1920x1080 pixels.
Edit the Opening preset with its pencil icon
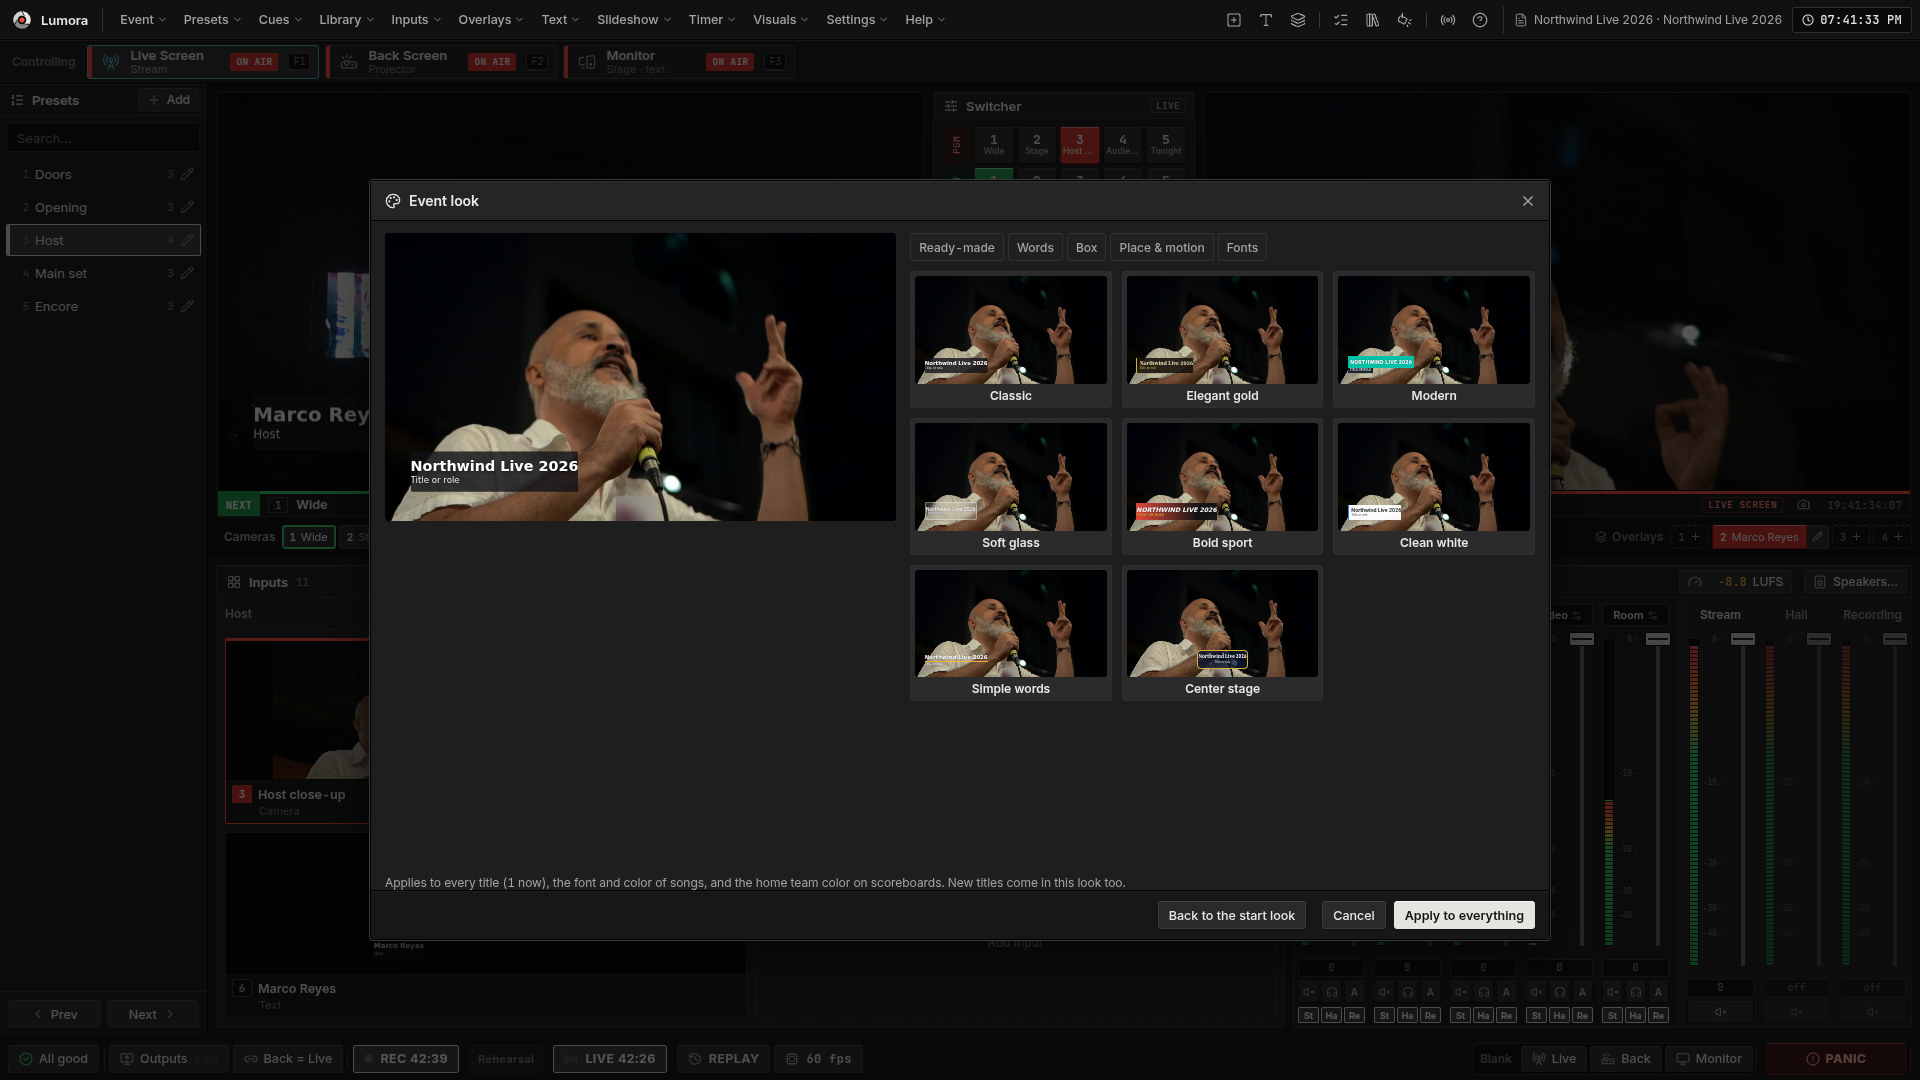tap(187, 207)
